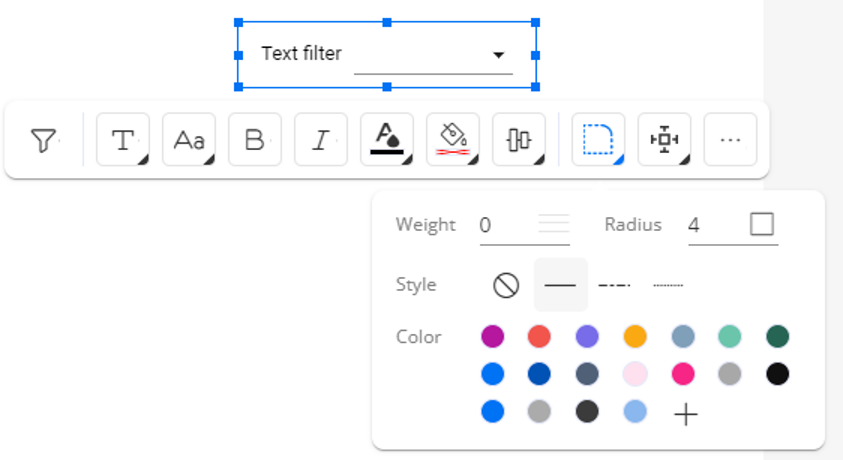
Task: Open the font family T tool
Action: (123, 140)
